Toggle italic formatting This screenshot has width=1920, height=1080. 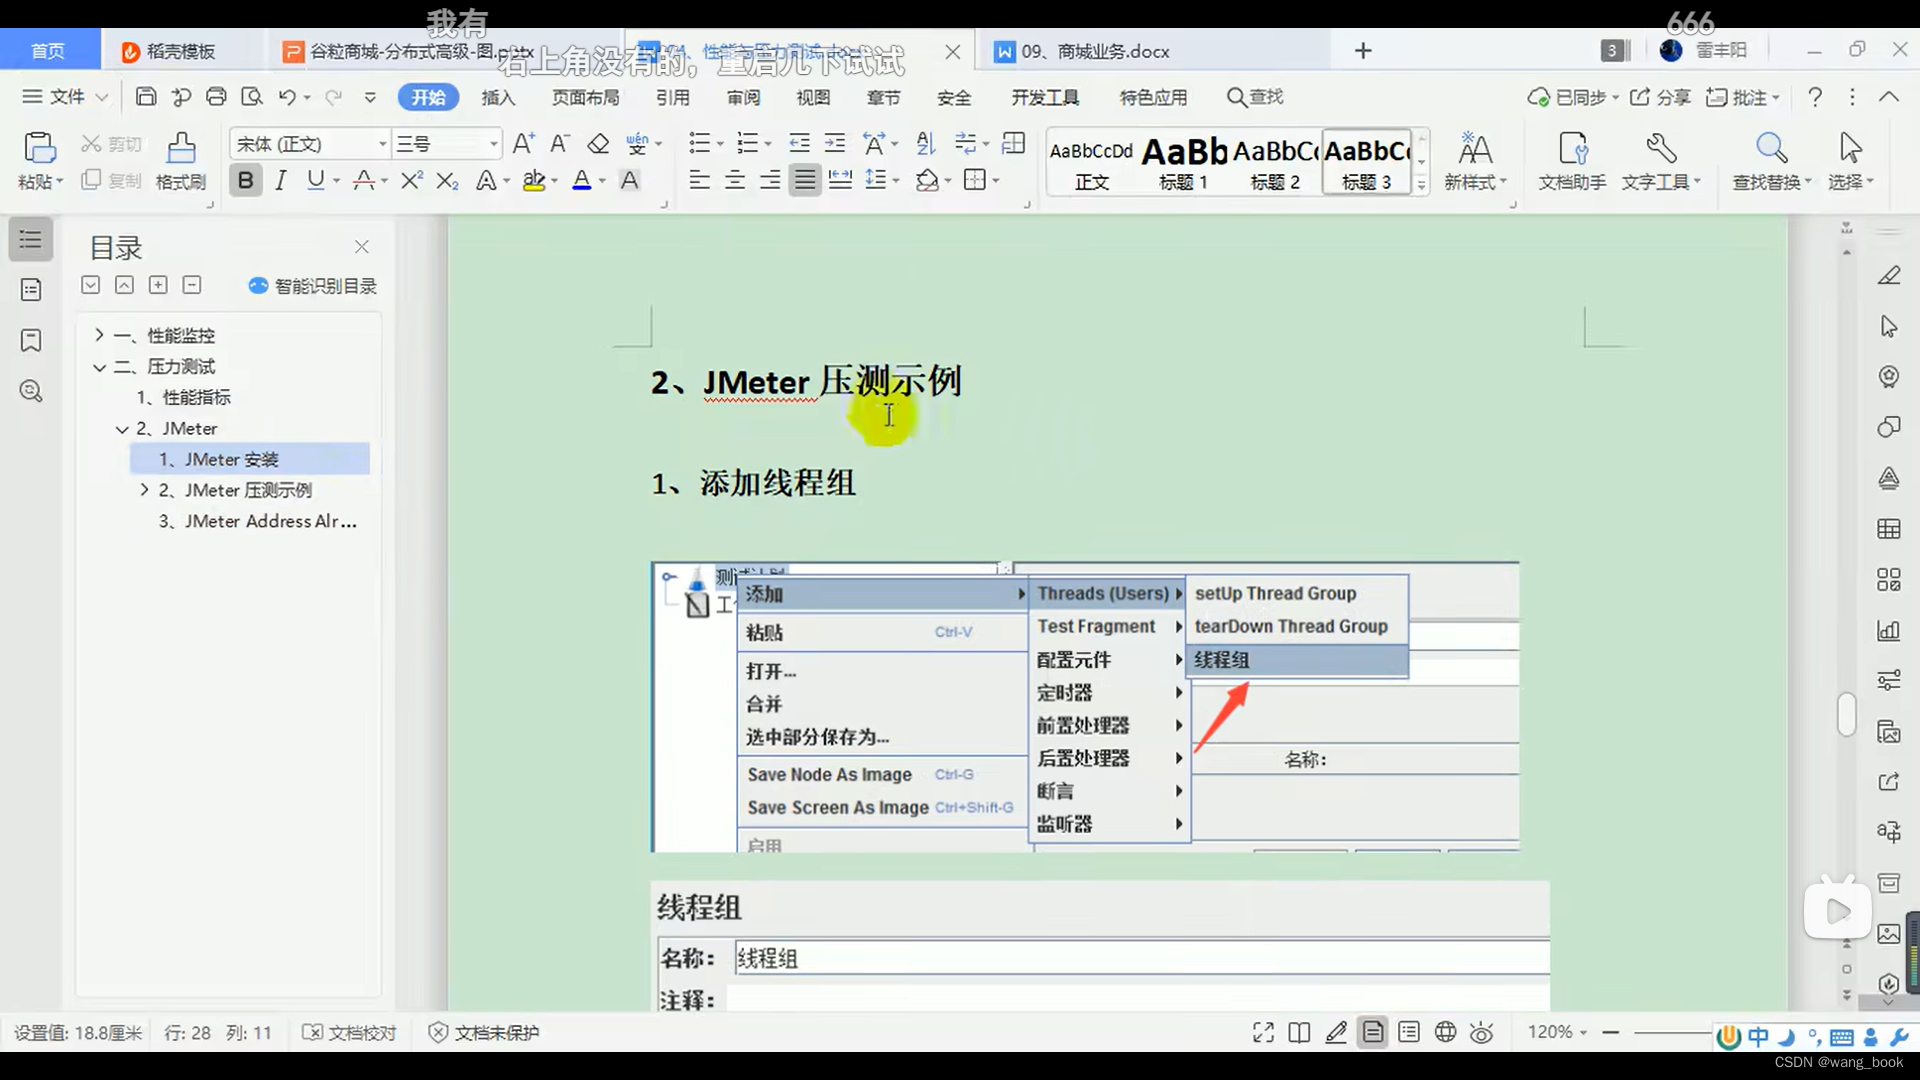pyautogui.click(x=281, y=180)
